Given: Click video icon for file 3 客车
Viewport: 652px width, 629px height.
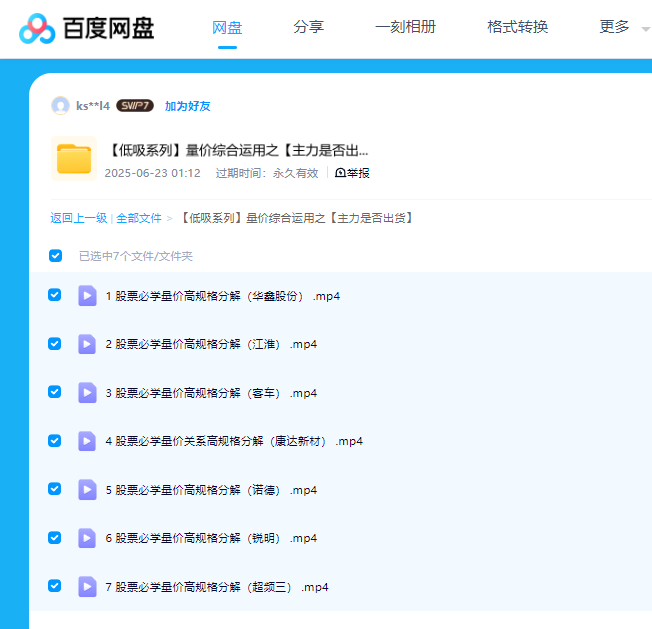Looking at the screenshot, I should tap(87, 393).
